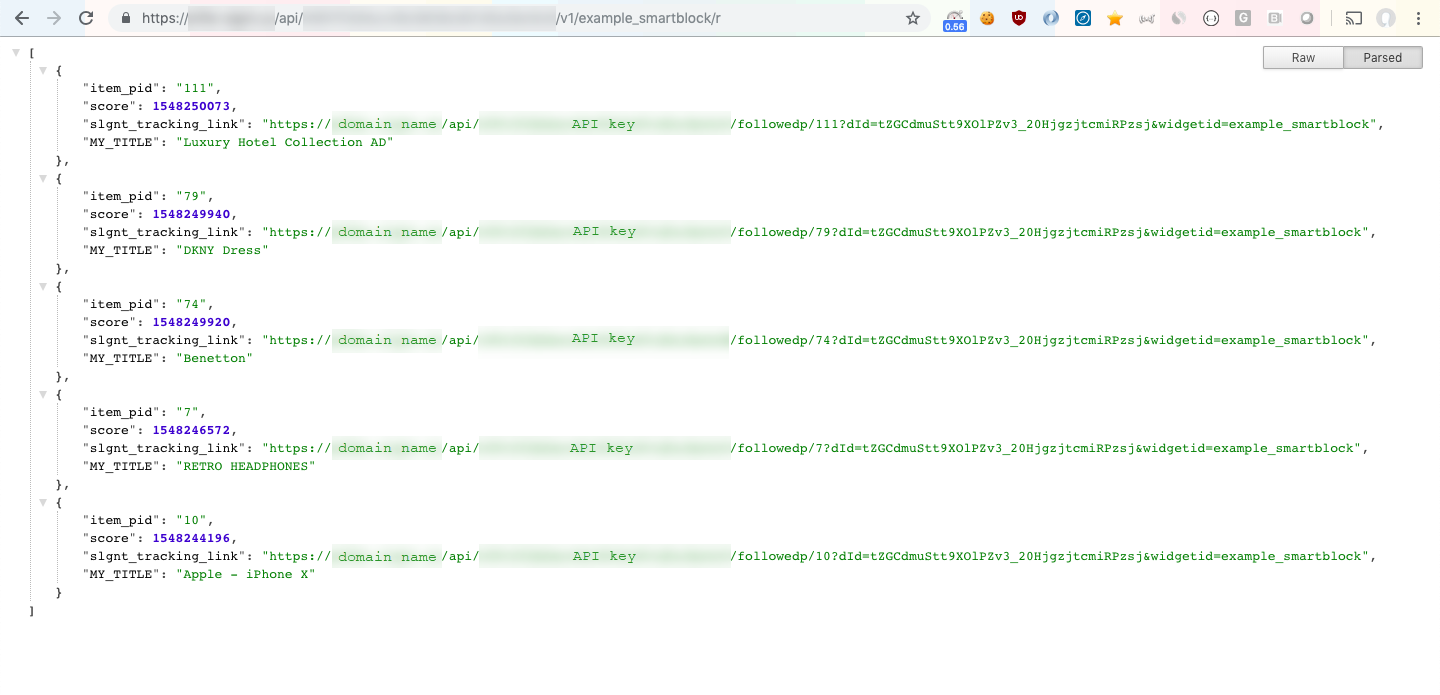Viewport: 1440px width, 695px height.
Task: Collapse the Luxury Hotel Collection AD object
Action: click(43, 70)
